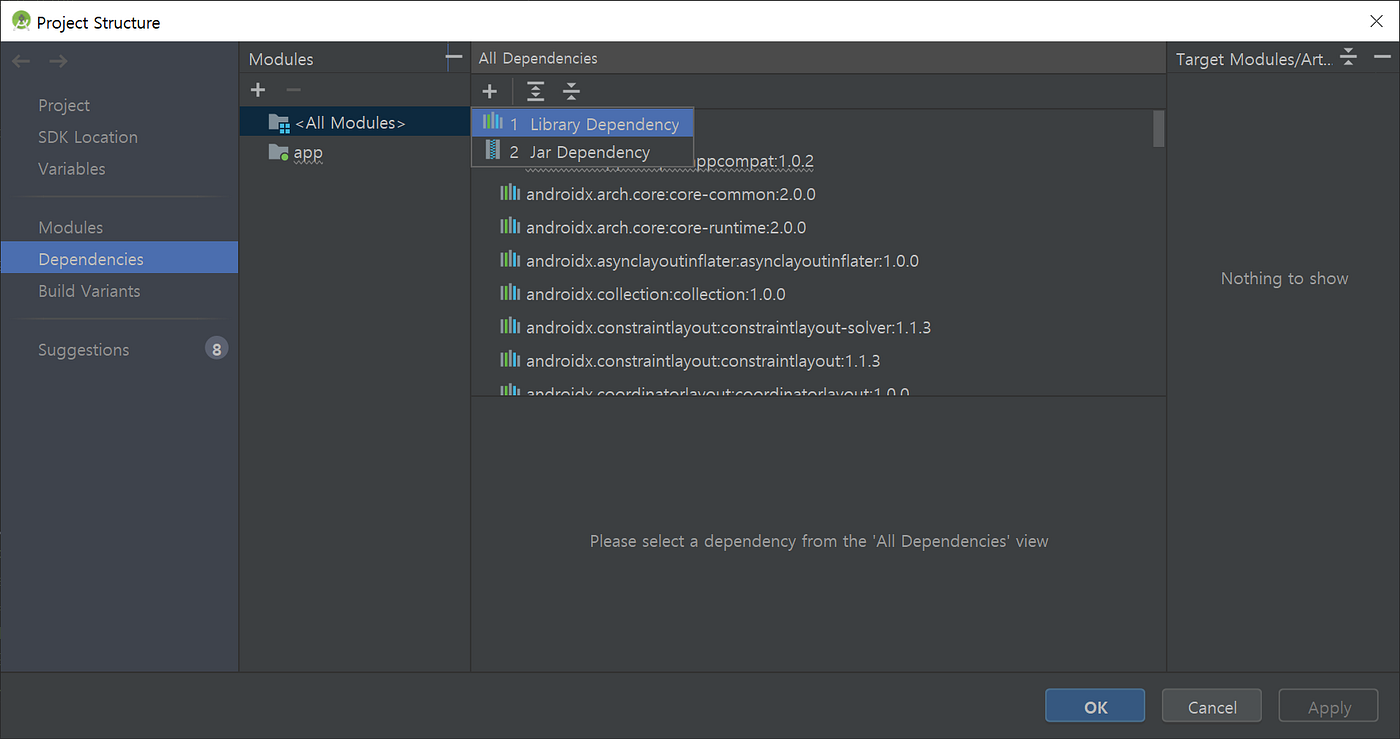Switch to the SDK Location section

pos(88,137)
